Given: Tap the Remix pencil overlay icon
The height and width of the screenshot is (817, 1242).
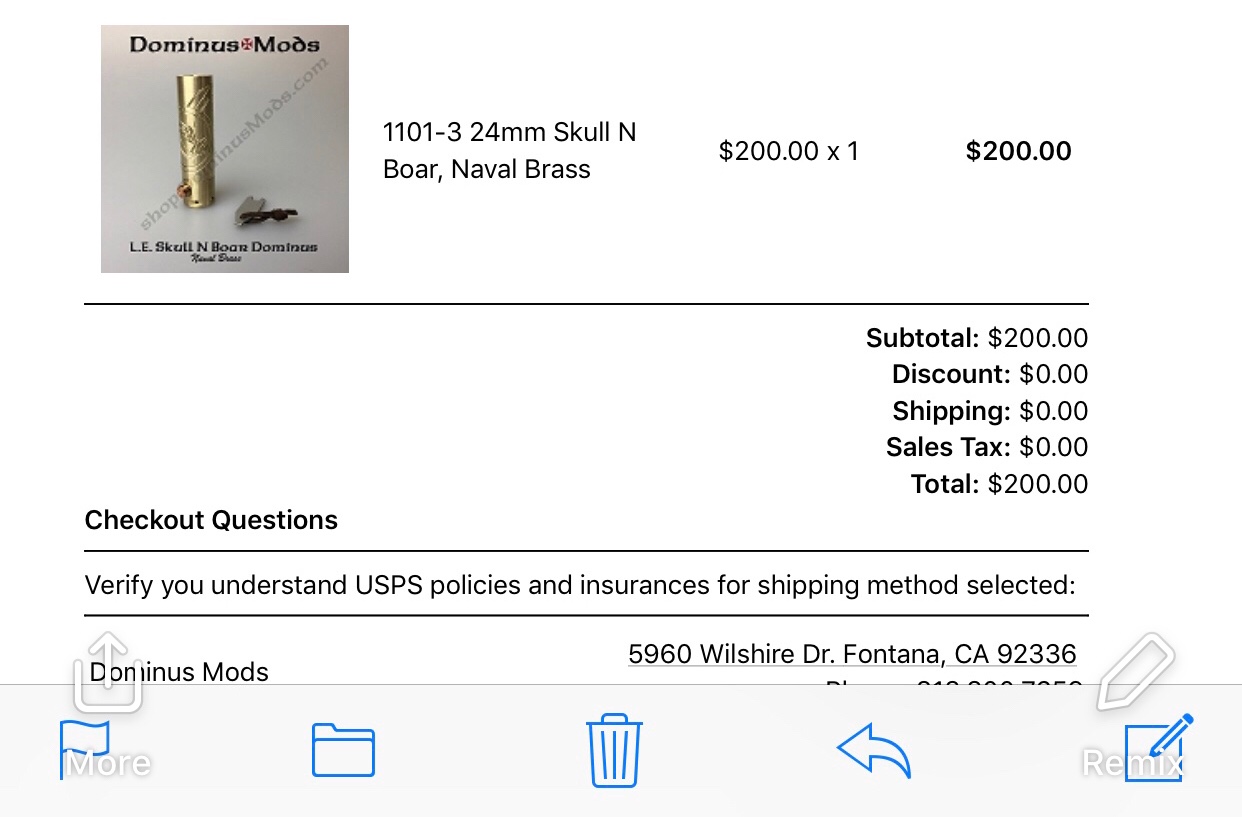Looking at the screenshot, I should pos(1136,672).
